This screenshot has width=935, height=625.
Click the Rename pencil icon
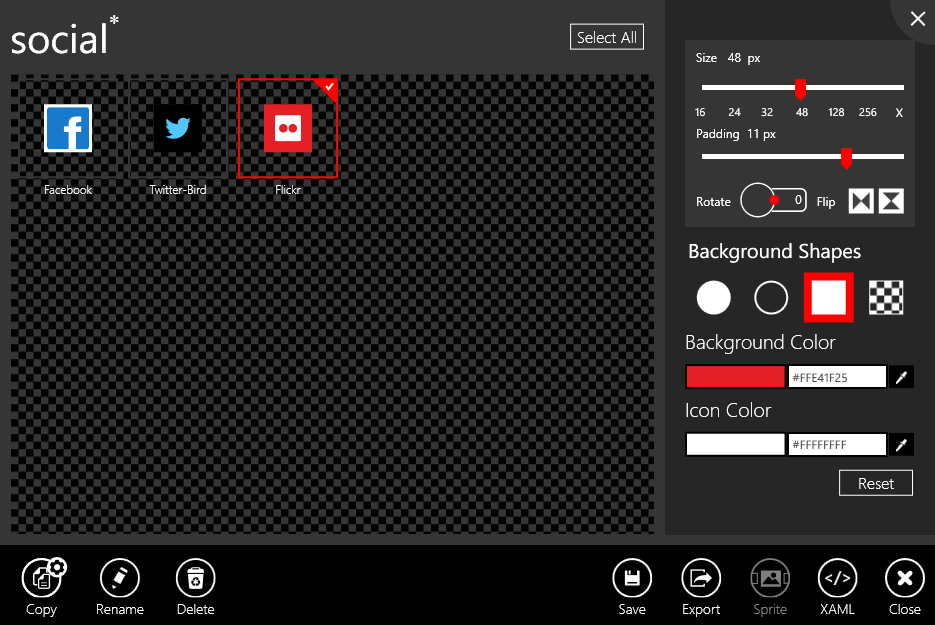120,578
